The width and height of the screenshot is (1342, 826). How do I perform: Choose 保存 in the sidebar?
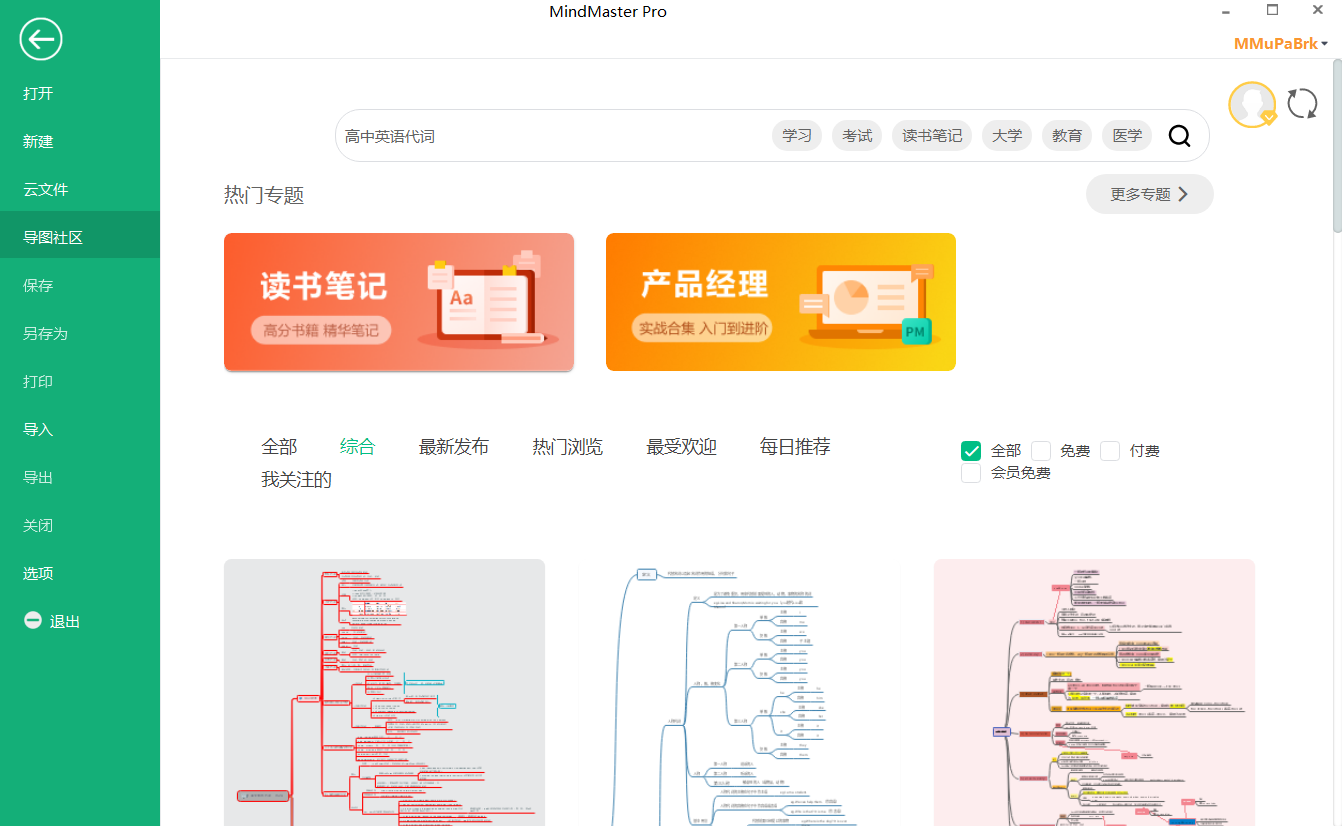tap(80, 286)
